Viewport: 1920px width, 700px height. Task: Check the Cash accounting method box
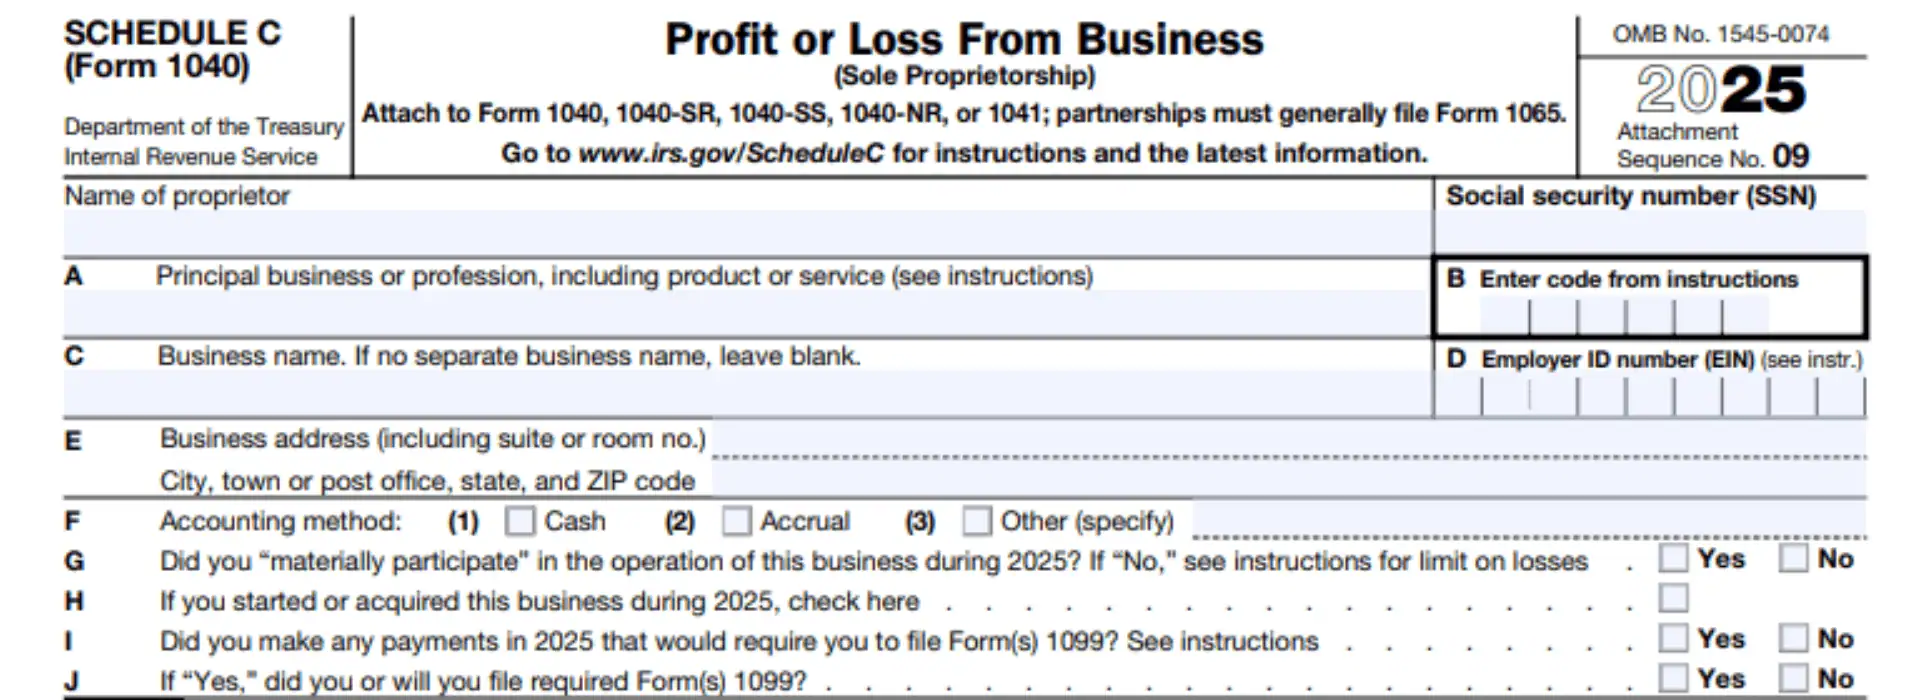[x=520, y=521]
